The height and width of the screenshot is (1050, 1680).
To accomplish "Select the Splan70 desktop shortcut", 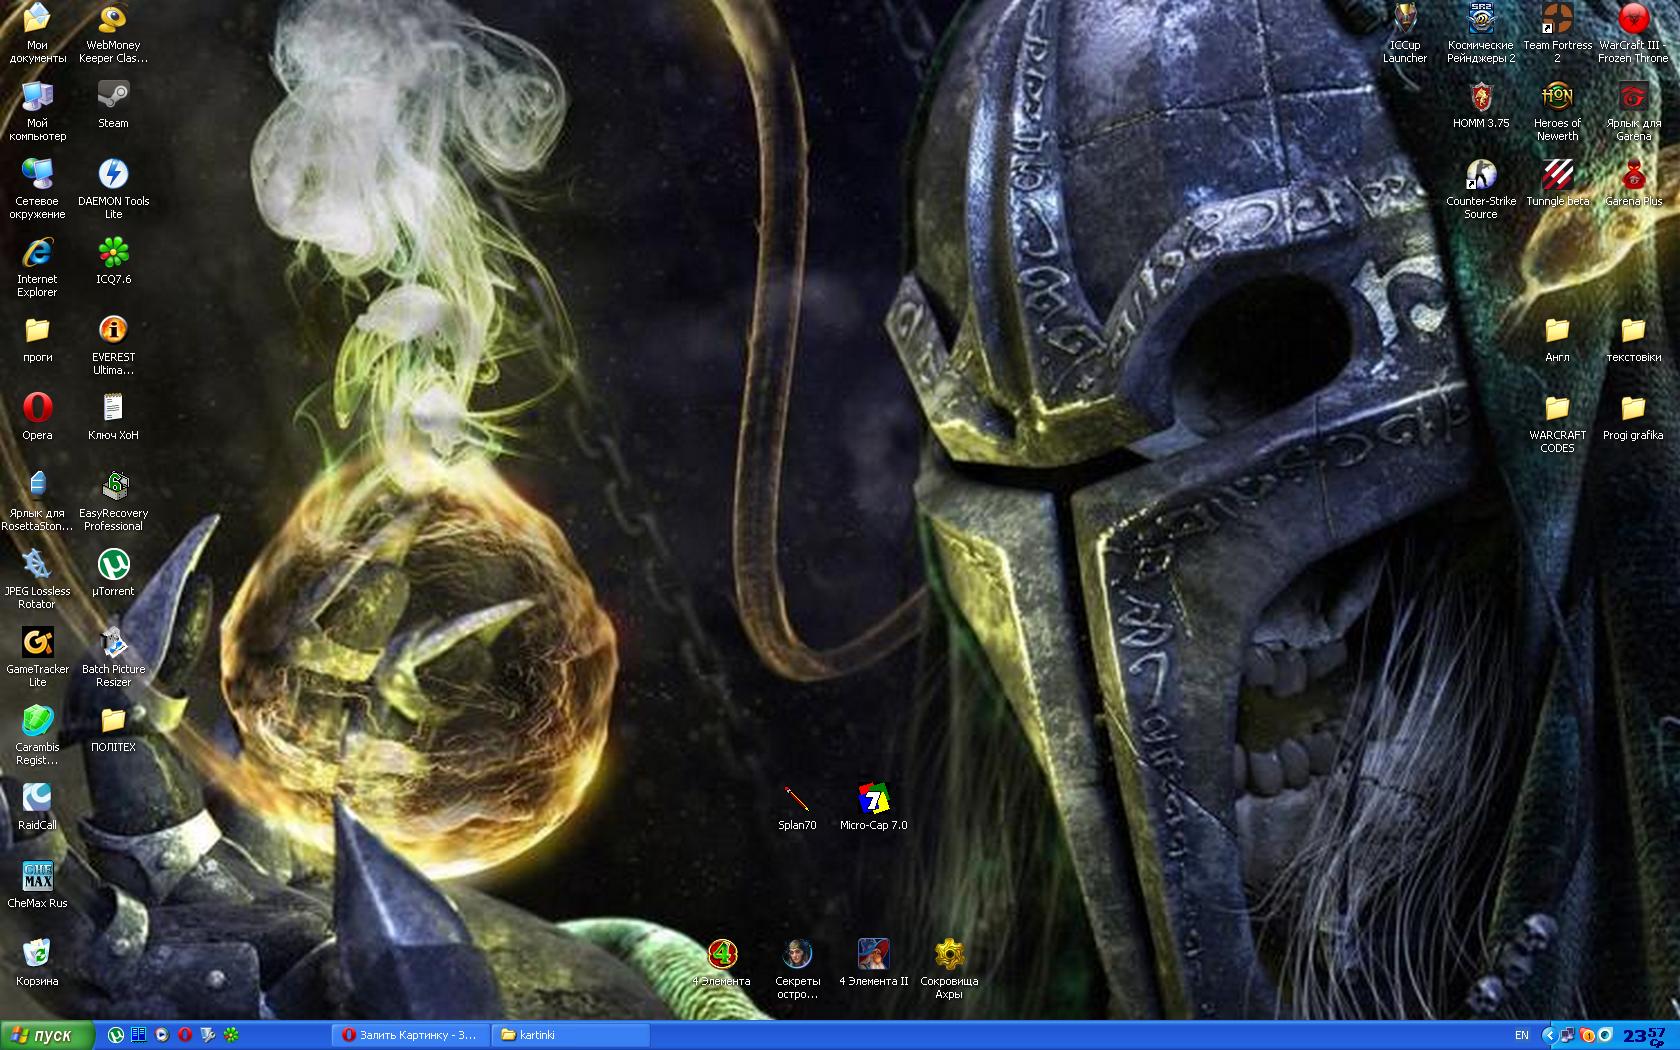I will (797, 806).
